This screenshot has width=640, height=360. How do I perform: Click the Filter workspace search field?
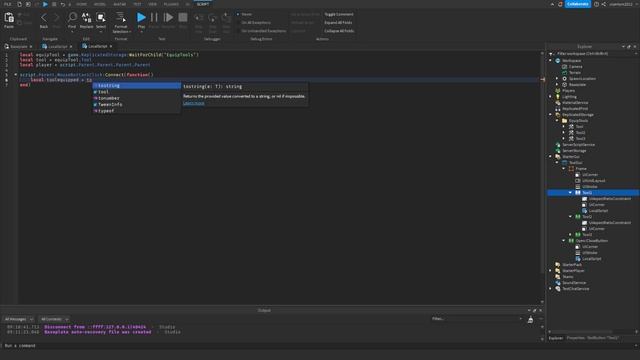point(593,53)
